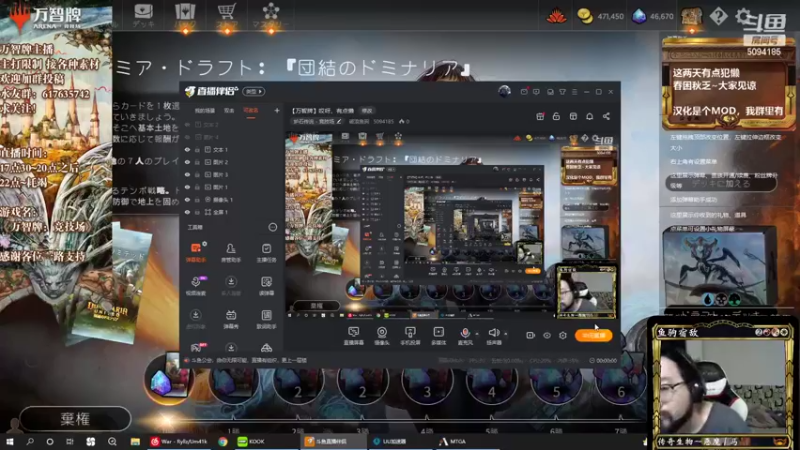Open 调弹幕 tool in the toolbox
800x450 pixels.
(266, 286)
